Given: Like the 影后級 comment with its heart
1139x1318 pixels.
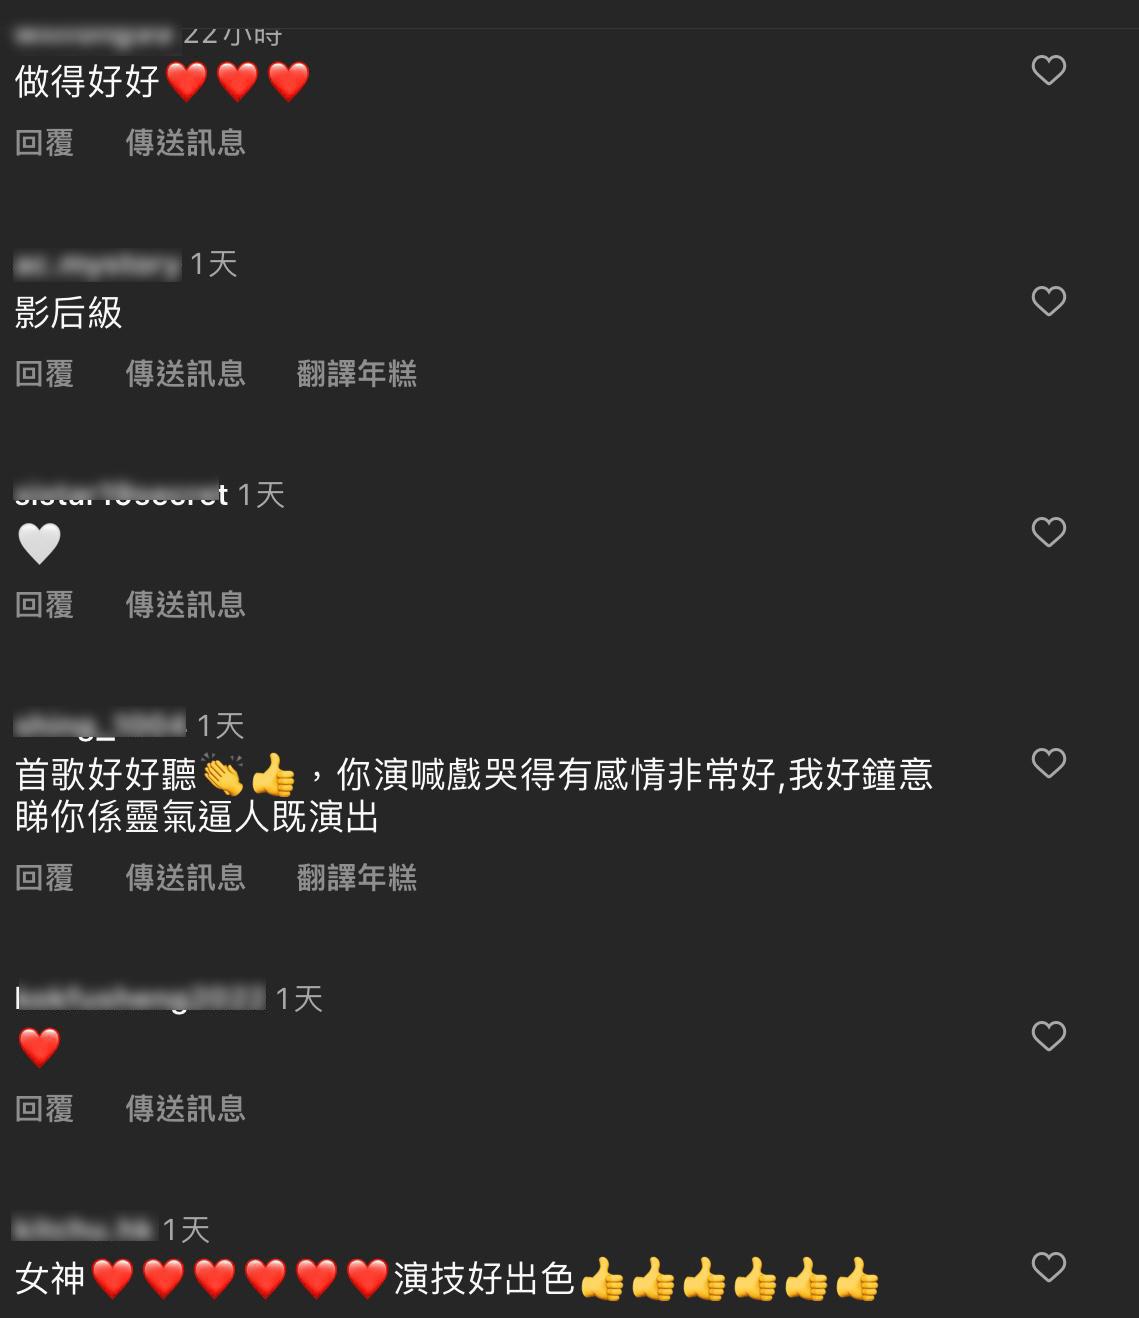Looking at the screenshot, I should click(x=1048, y=301).
